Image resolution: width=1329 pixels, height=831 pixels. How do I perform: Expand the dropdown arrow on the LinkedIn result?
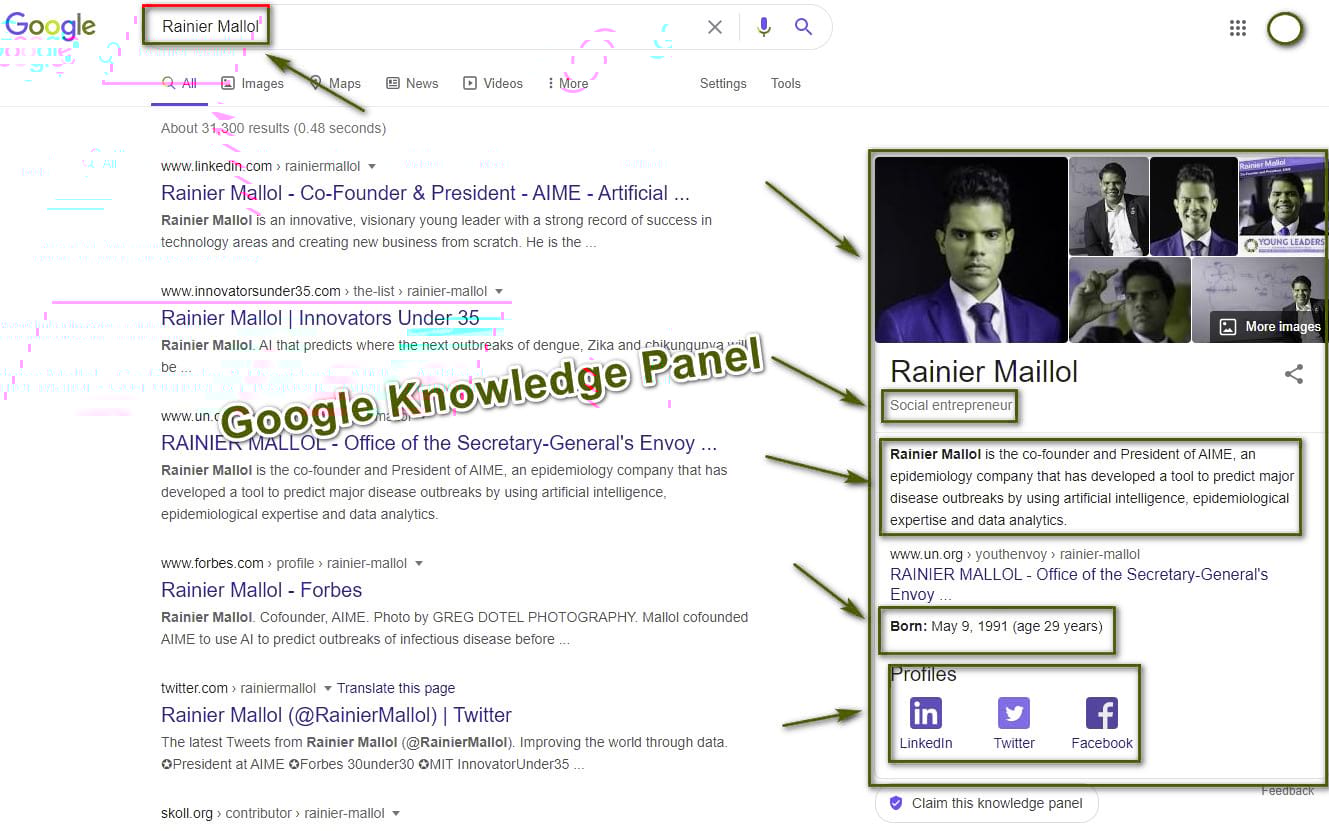point(371,166)
